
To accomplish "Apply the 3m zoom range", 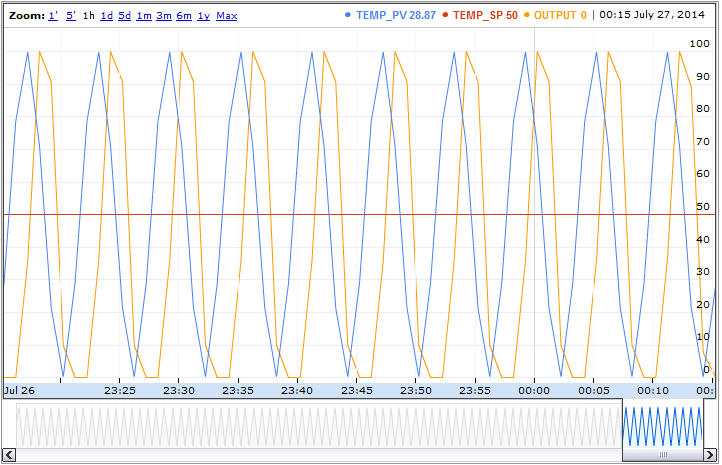I will point(164,16).
